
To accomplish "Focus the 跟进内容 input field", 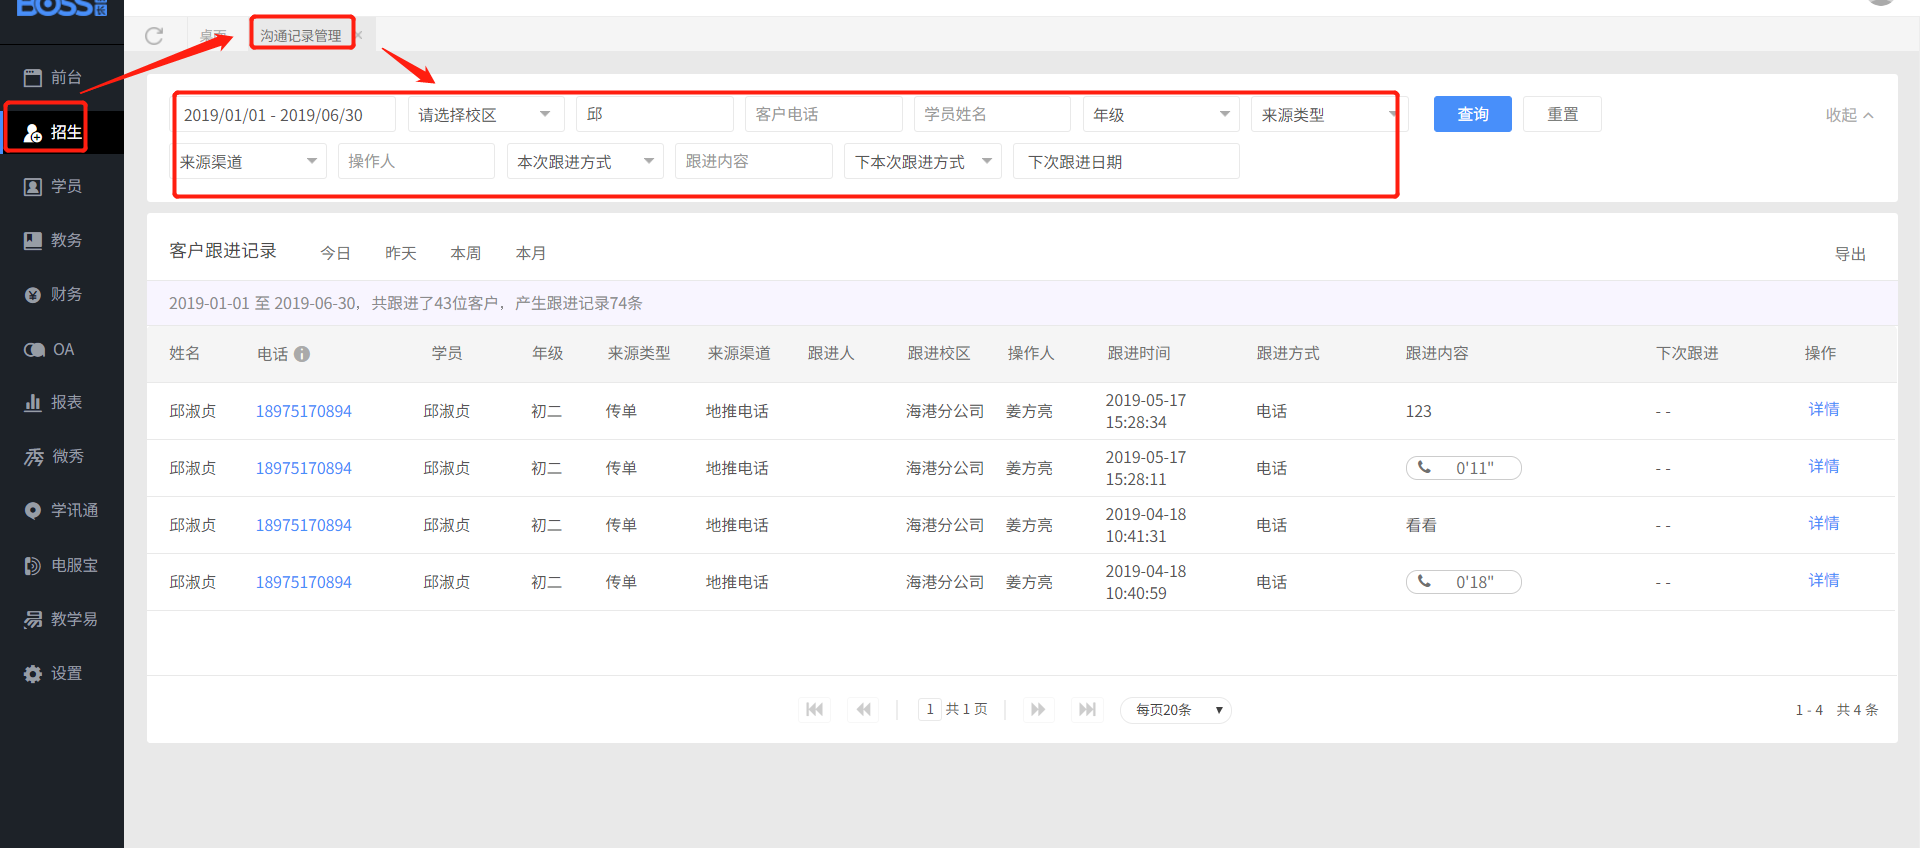I will tap(754, 161).
